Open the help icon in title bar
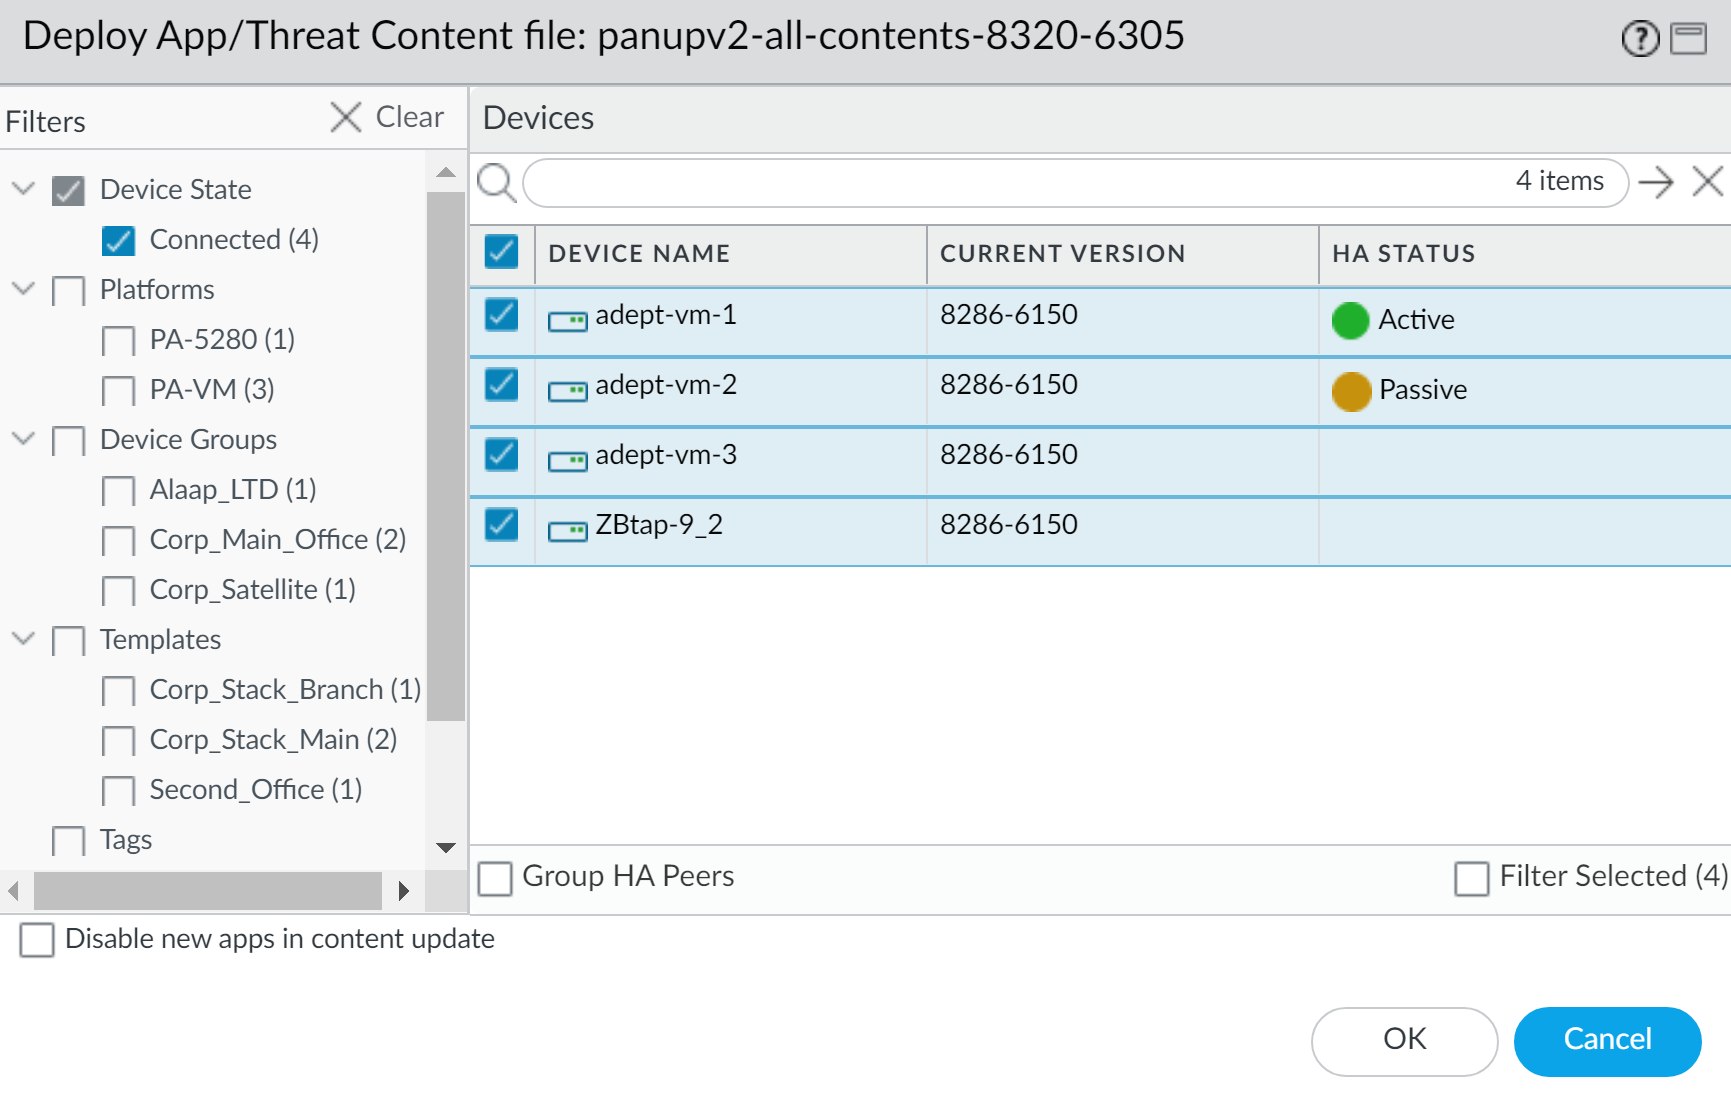 1639,39
